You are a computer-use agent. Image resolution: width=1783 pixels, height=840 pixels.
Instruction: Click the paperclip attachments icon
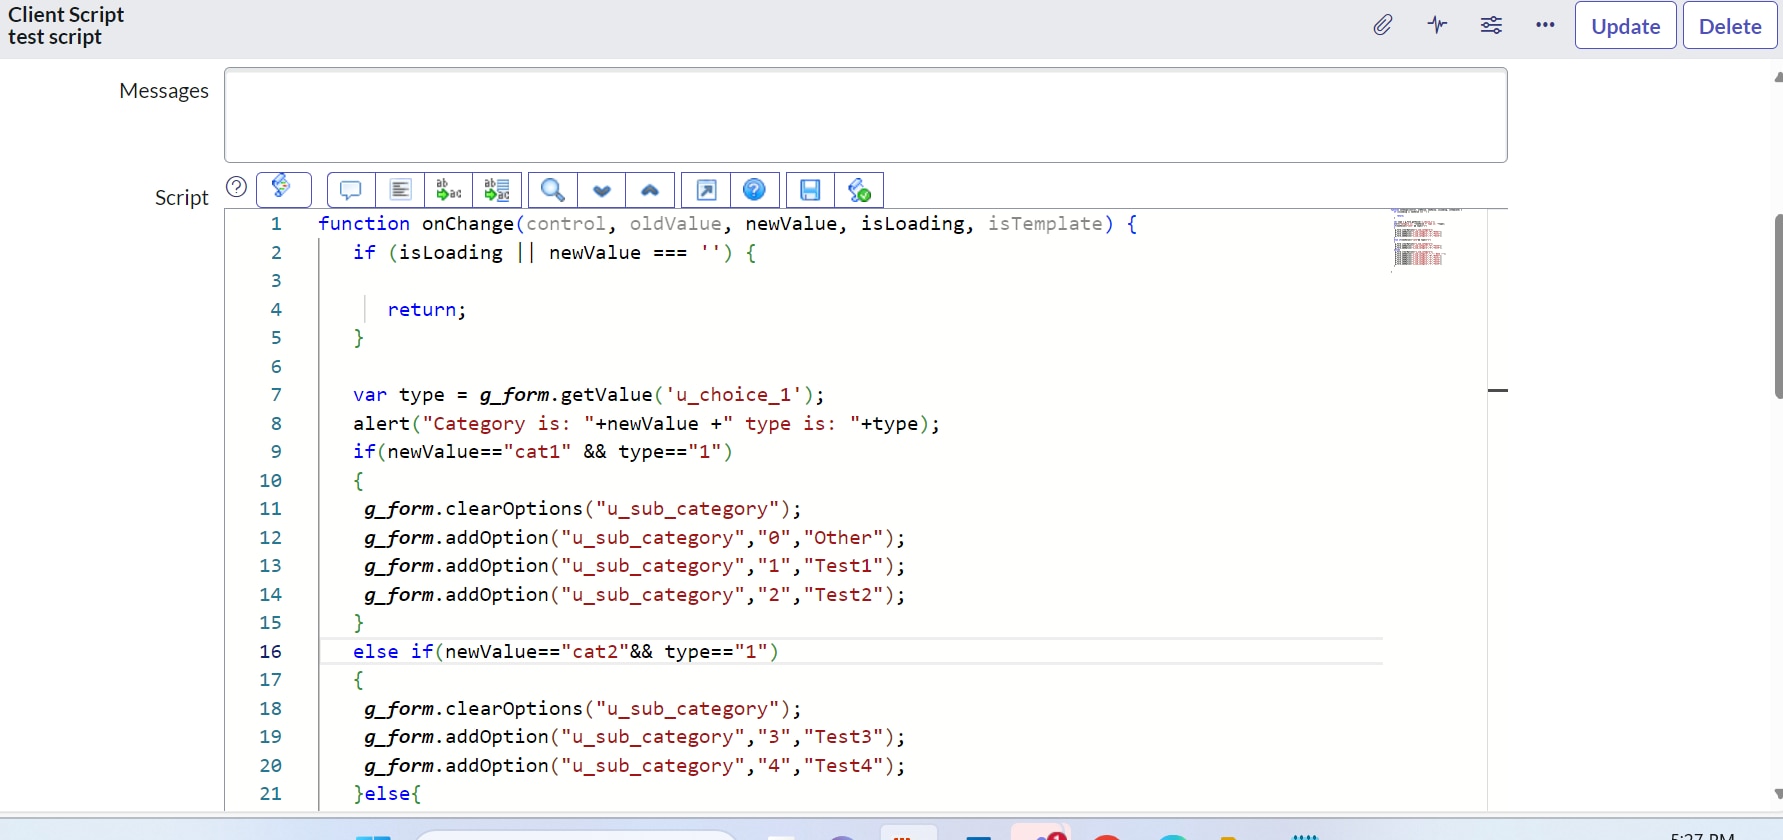coord(1383,26)
